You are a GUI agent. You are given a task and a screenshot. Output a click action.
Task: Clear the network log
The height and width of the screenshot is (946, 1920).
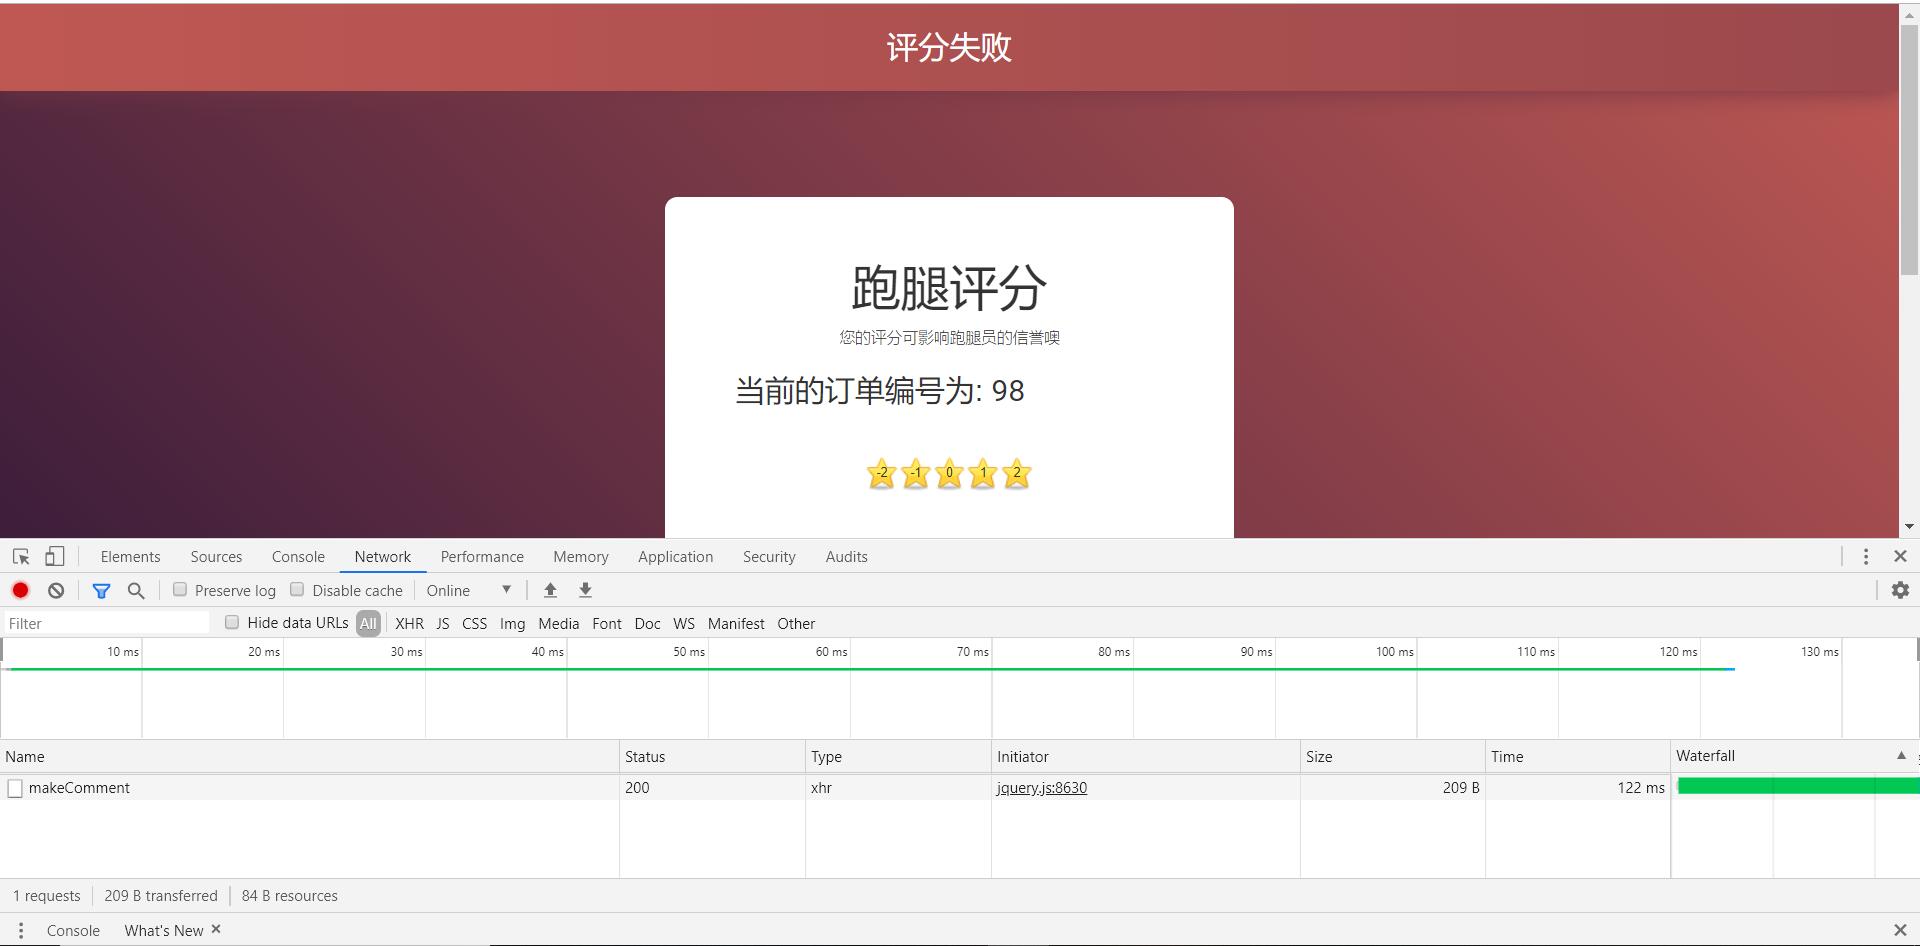point(56,590)
